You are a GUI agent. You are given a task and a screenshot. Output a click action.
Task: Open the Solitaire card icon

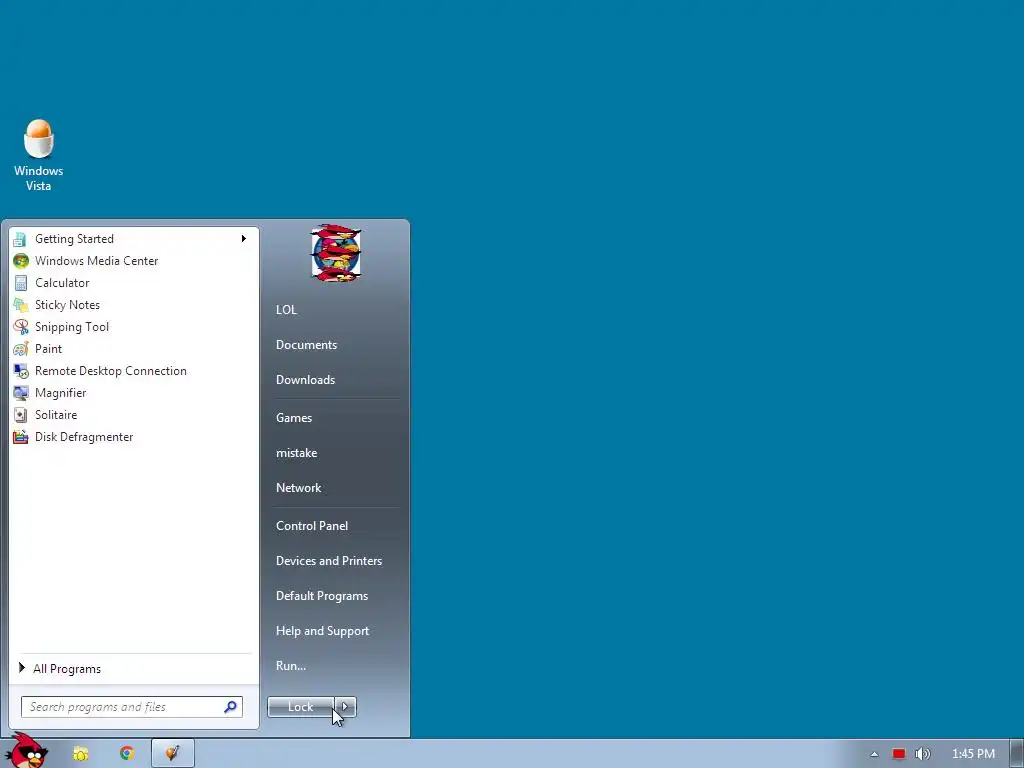[x=20, y=415]
